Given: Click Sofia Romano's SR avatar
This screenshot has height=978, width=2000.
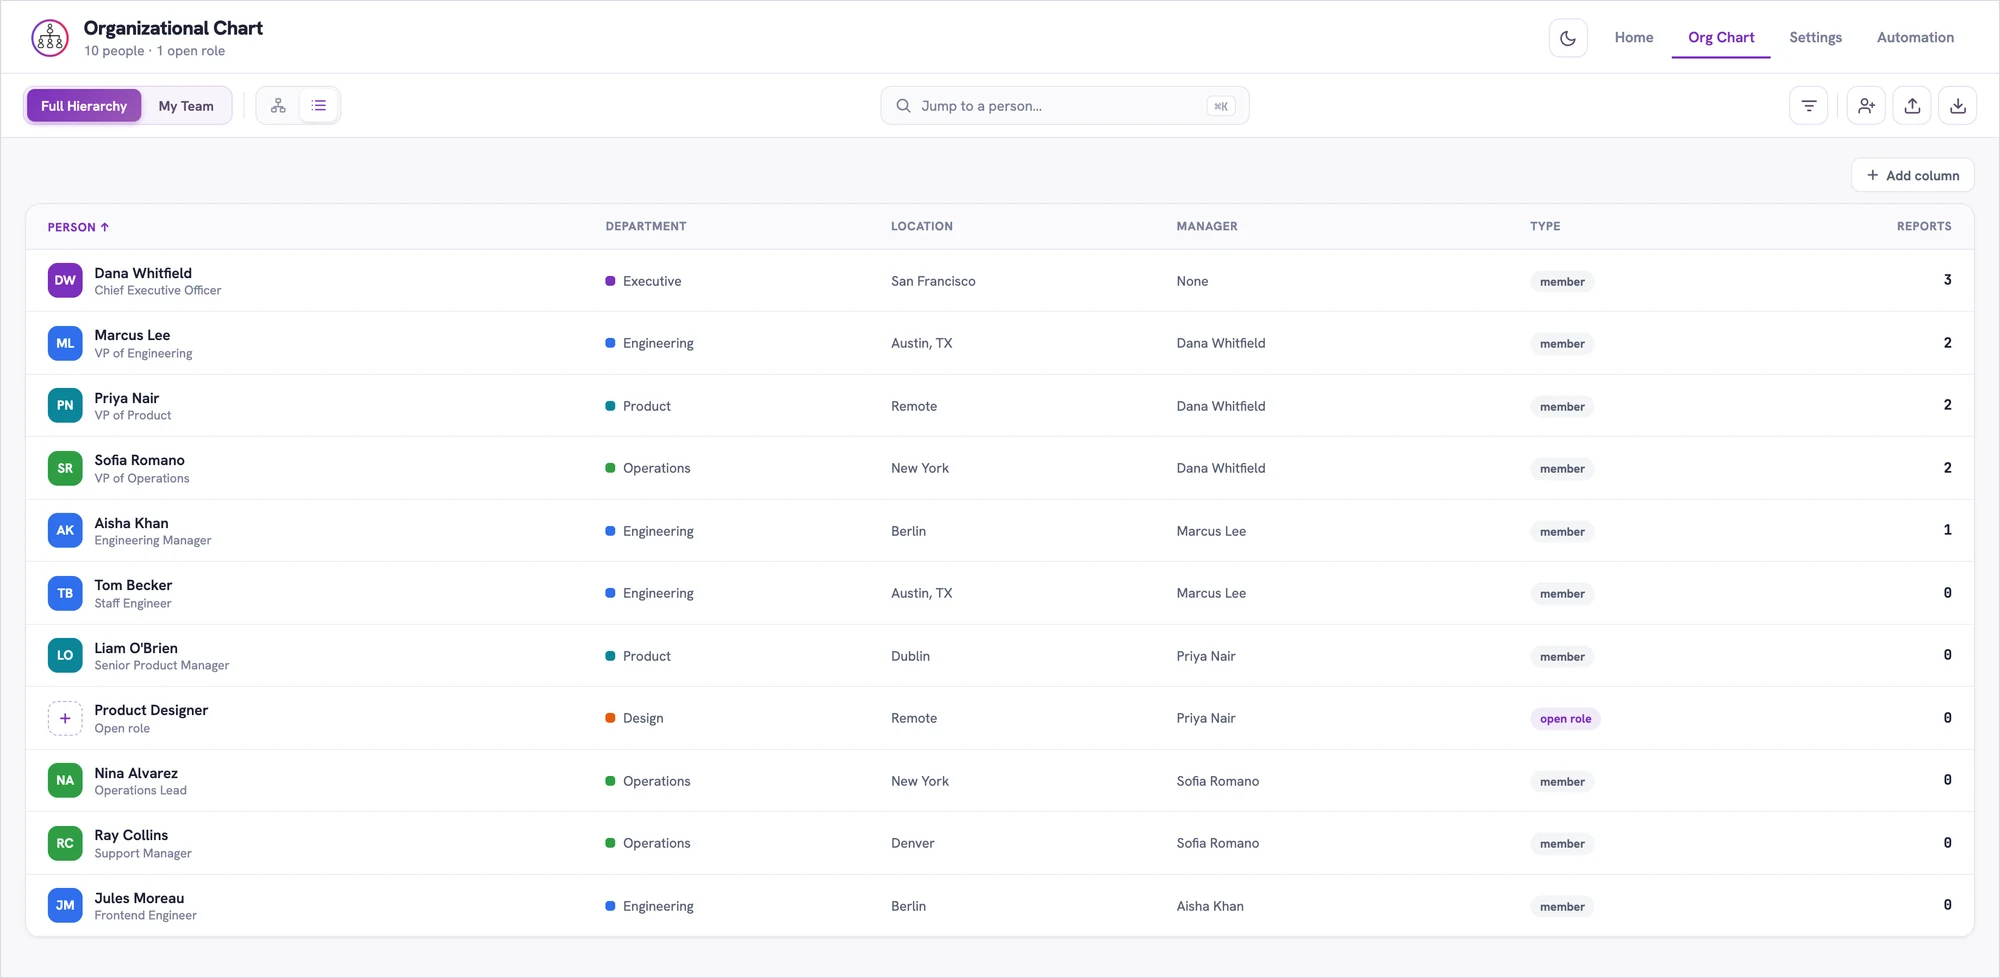Looking at the screenshot, I should 65,468.
